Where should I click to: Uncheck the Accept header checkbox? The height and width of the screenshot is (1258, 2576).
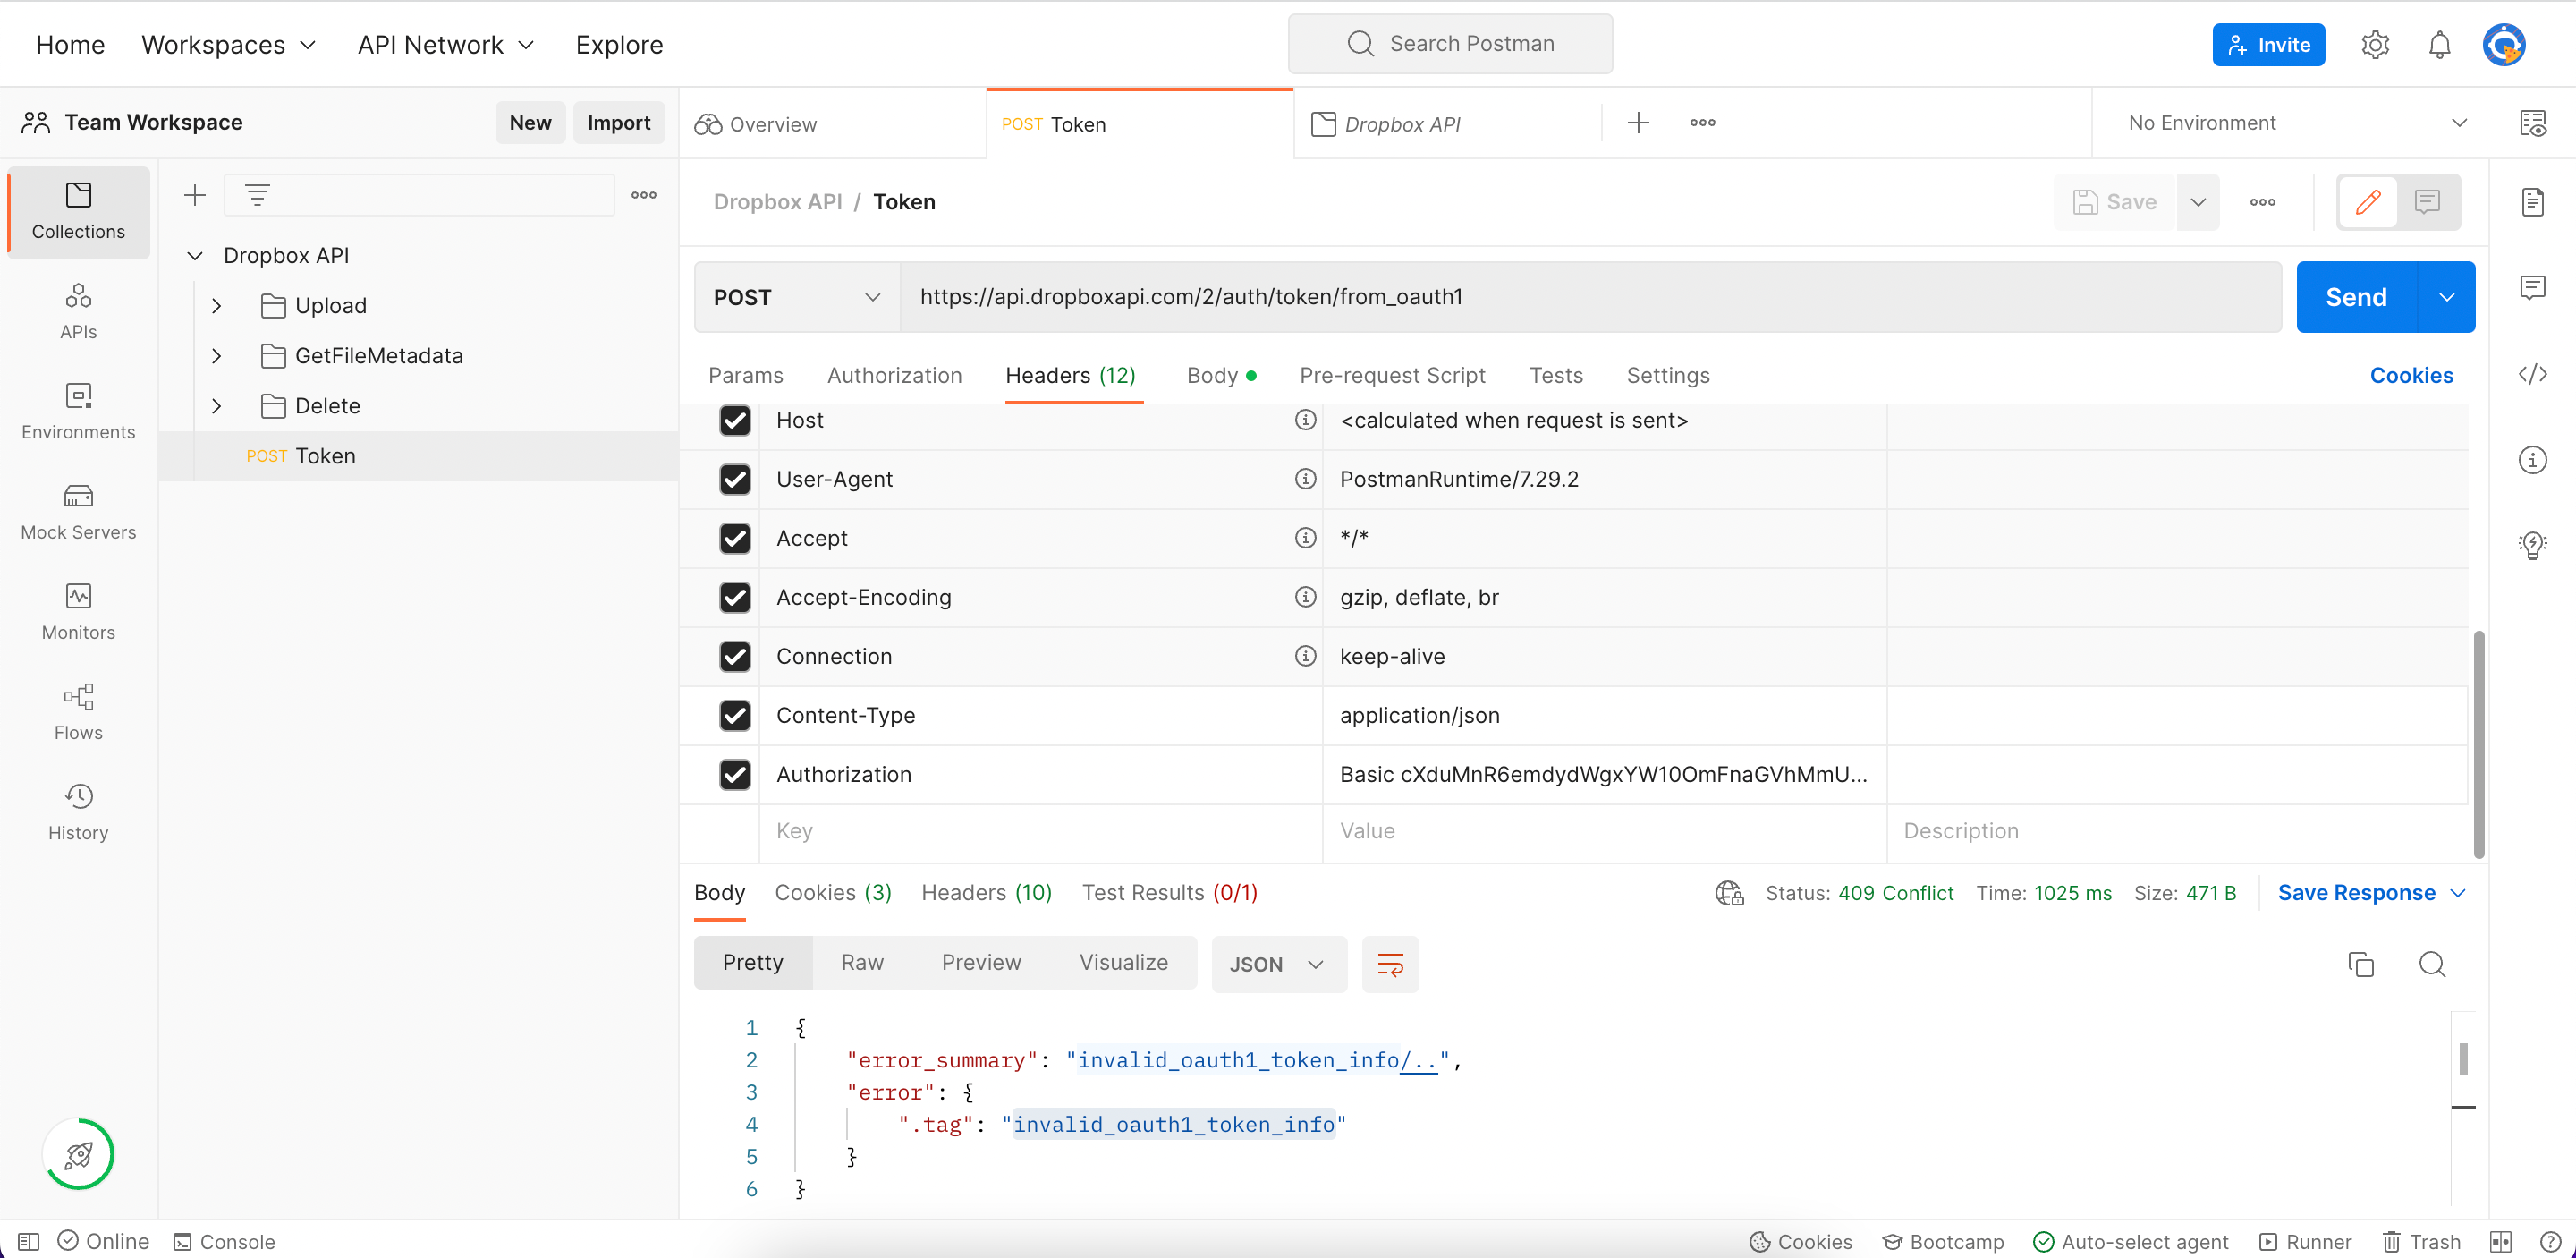tap(735, 538)
